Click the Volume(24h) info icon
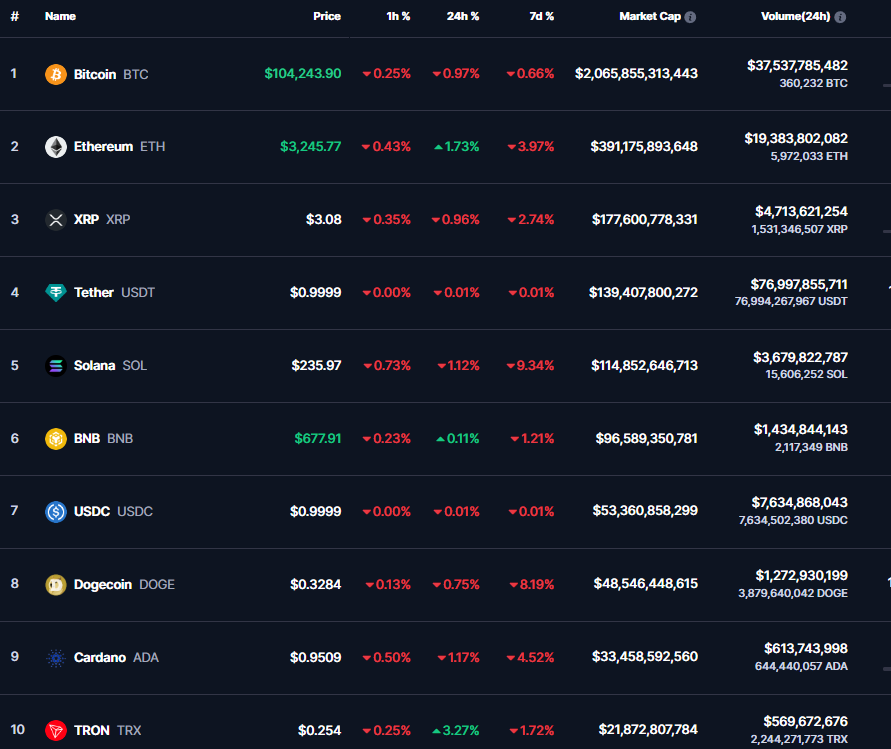This screenshot has height=749, width=891. click(840, 17)
